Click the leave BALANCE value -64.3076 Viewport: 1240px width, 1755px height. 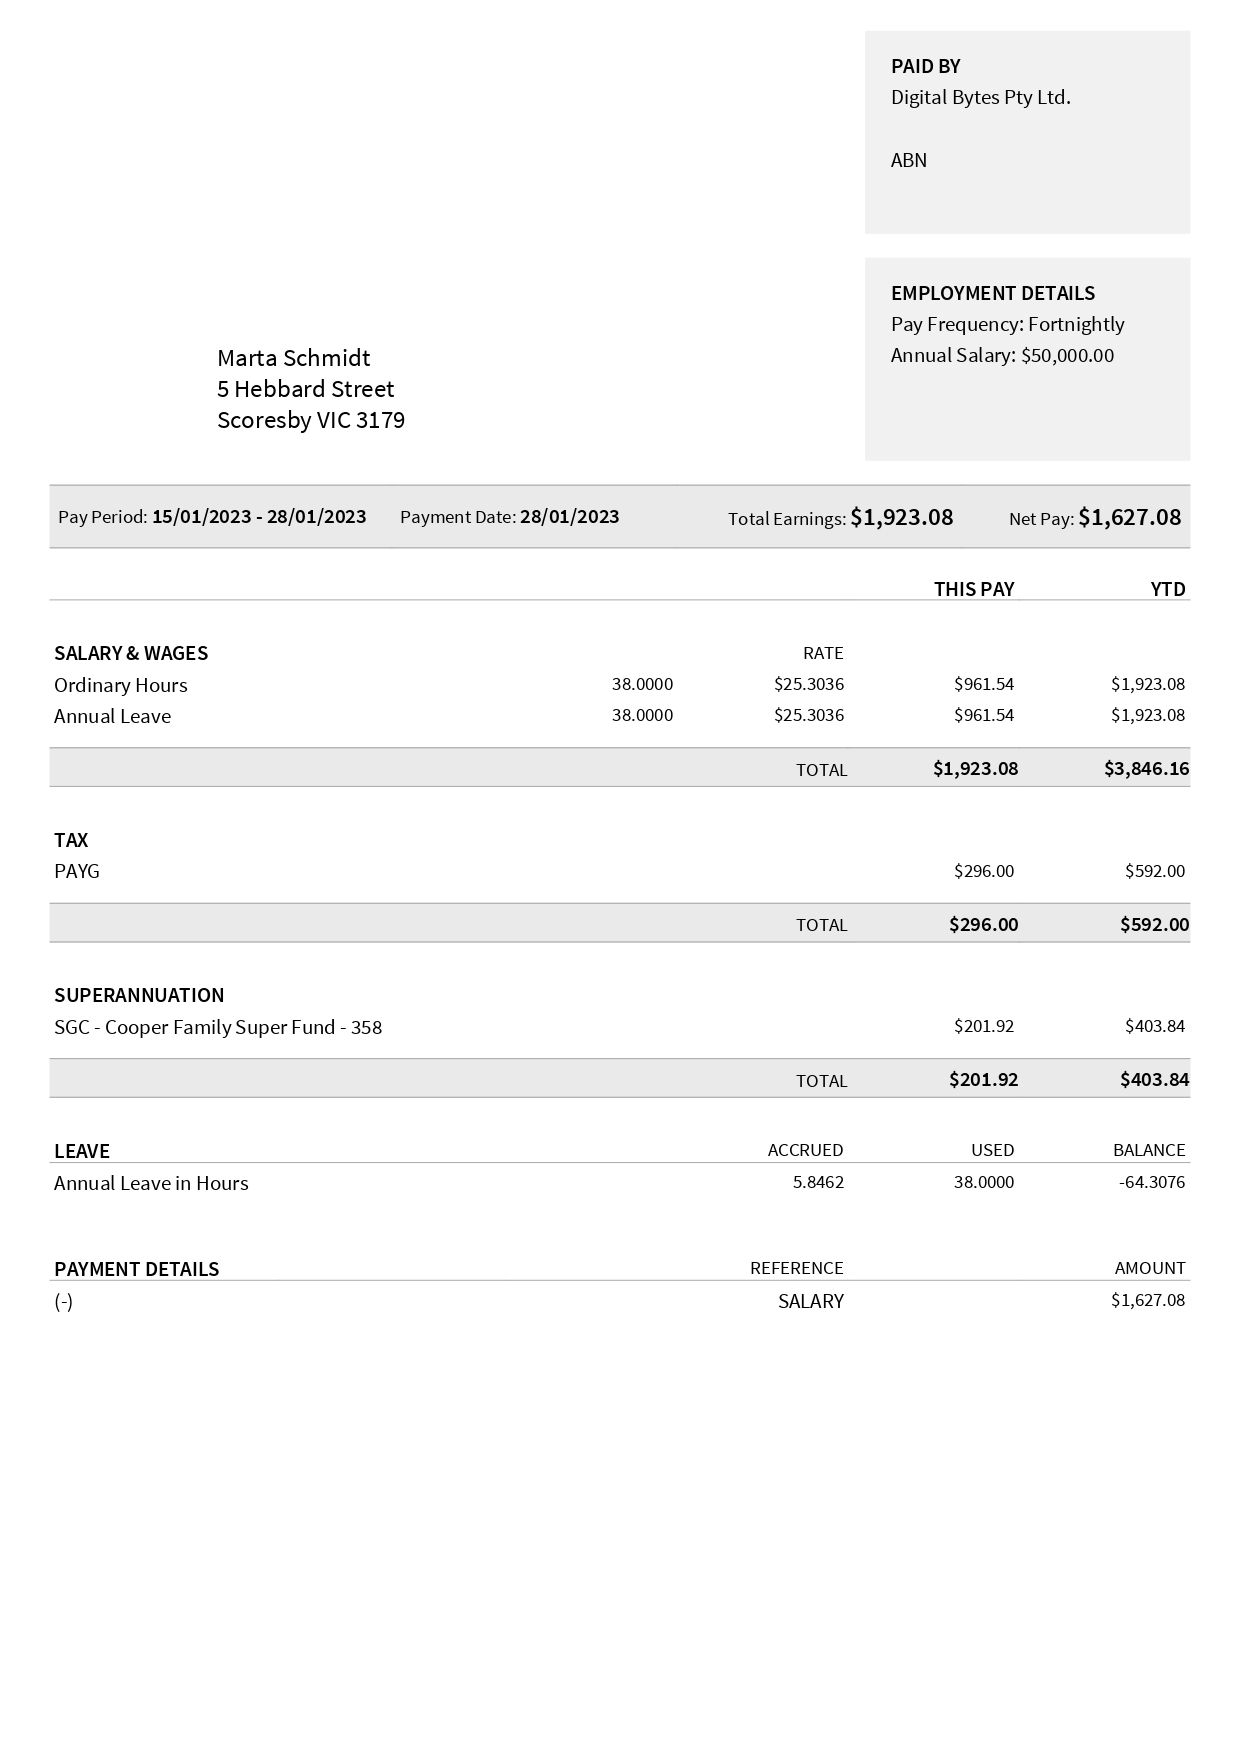[1152, 1182]
